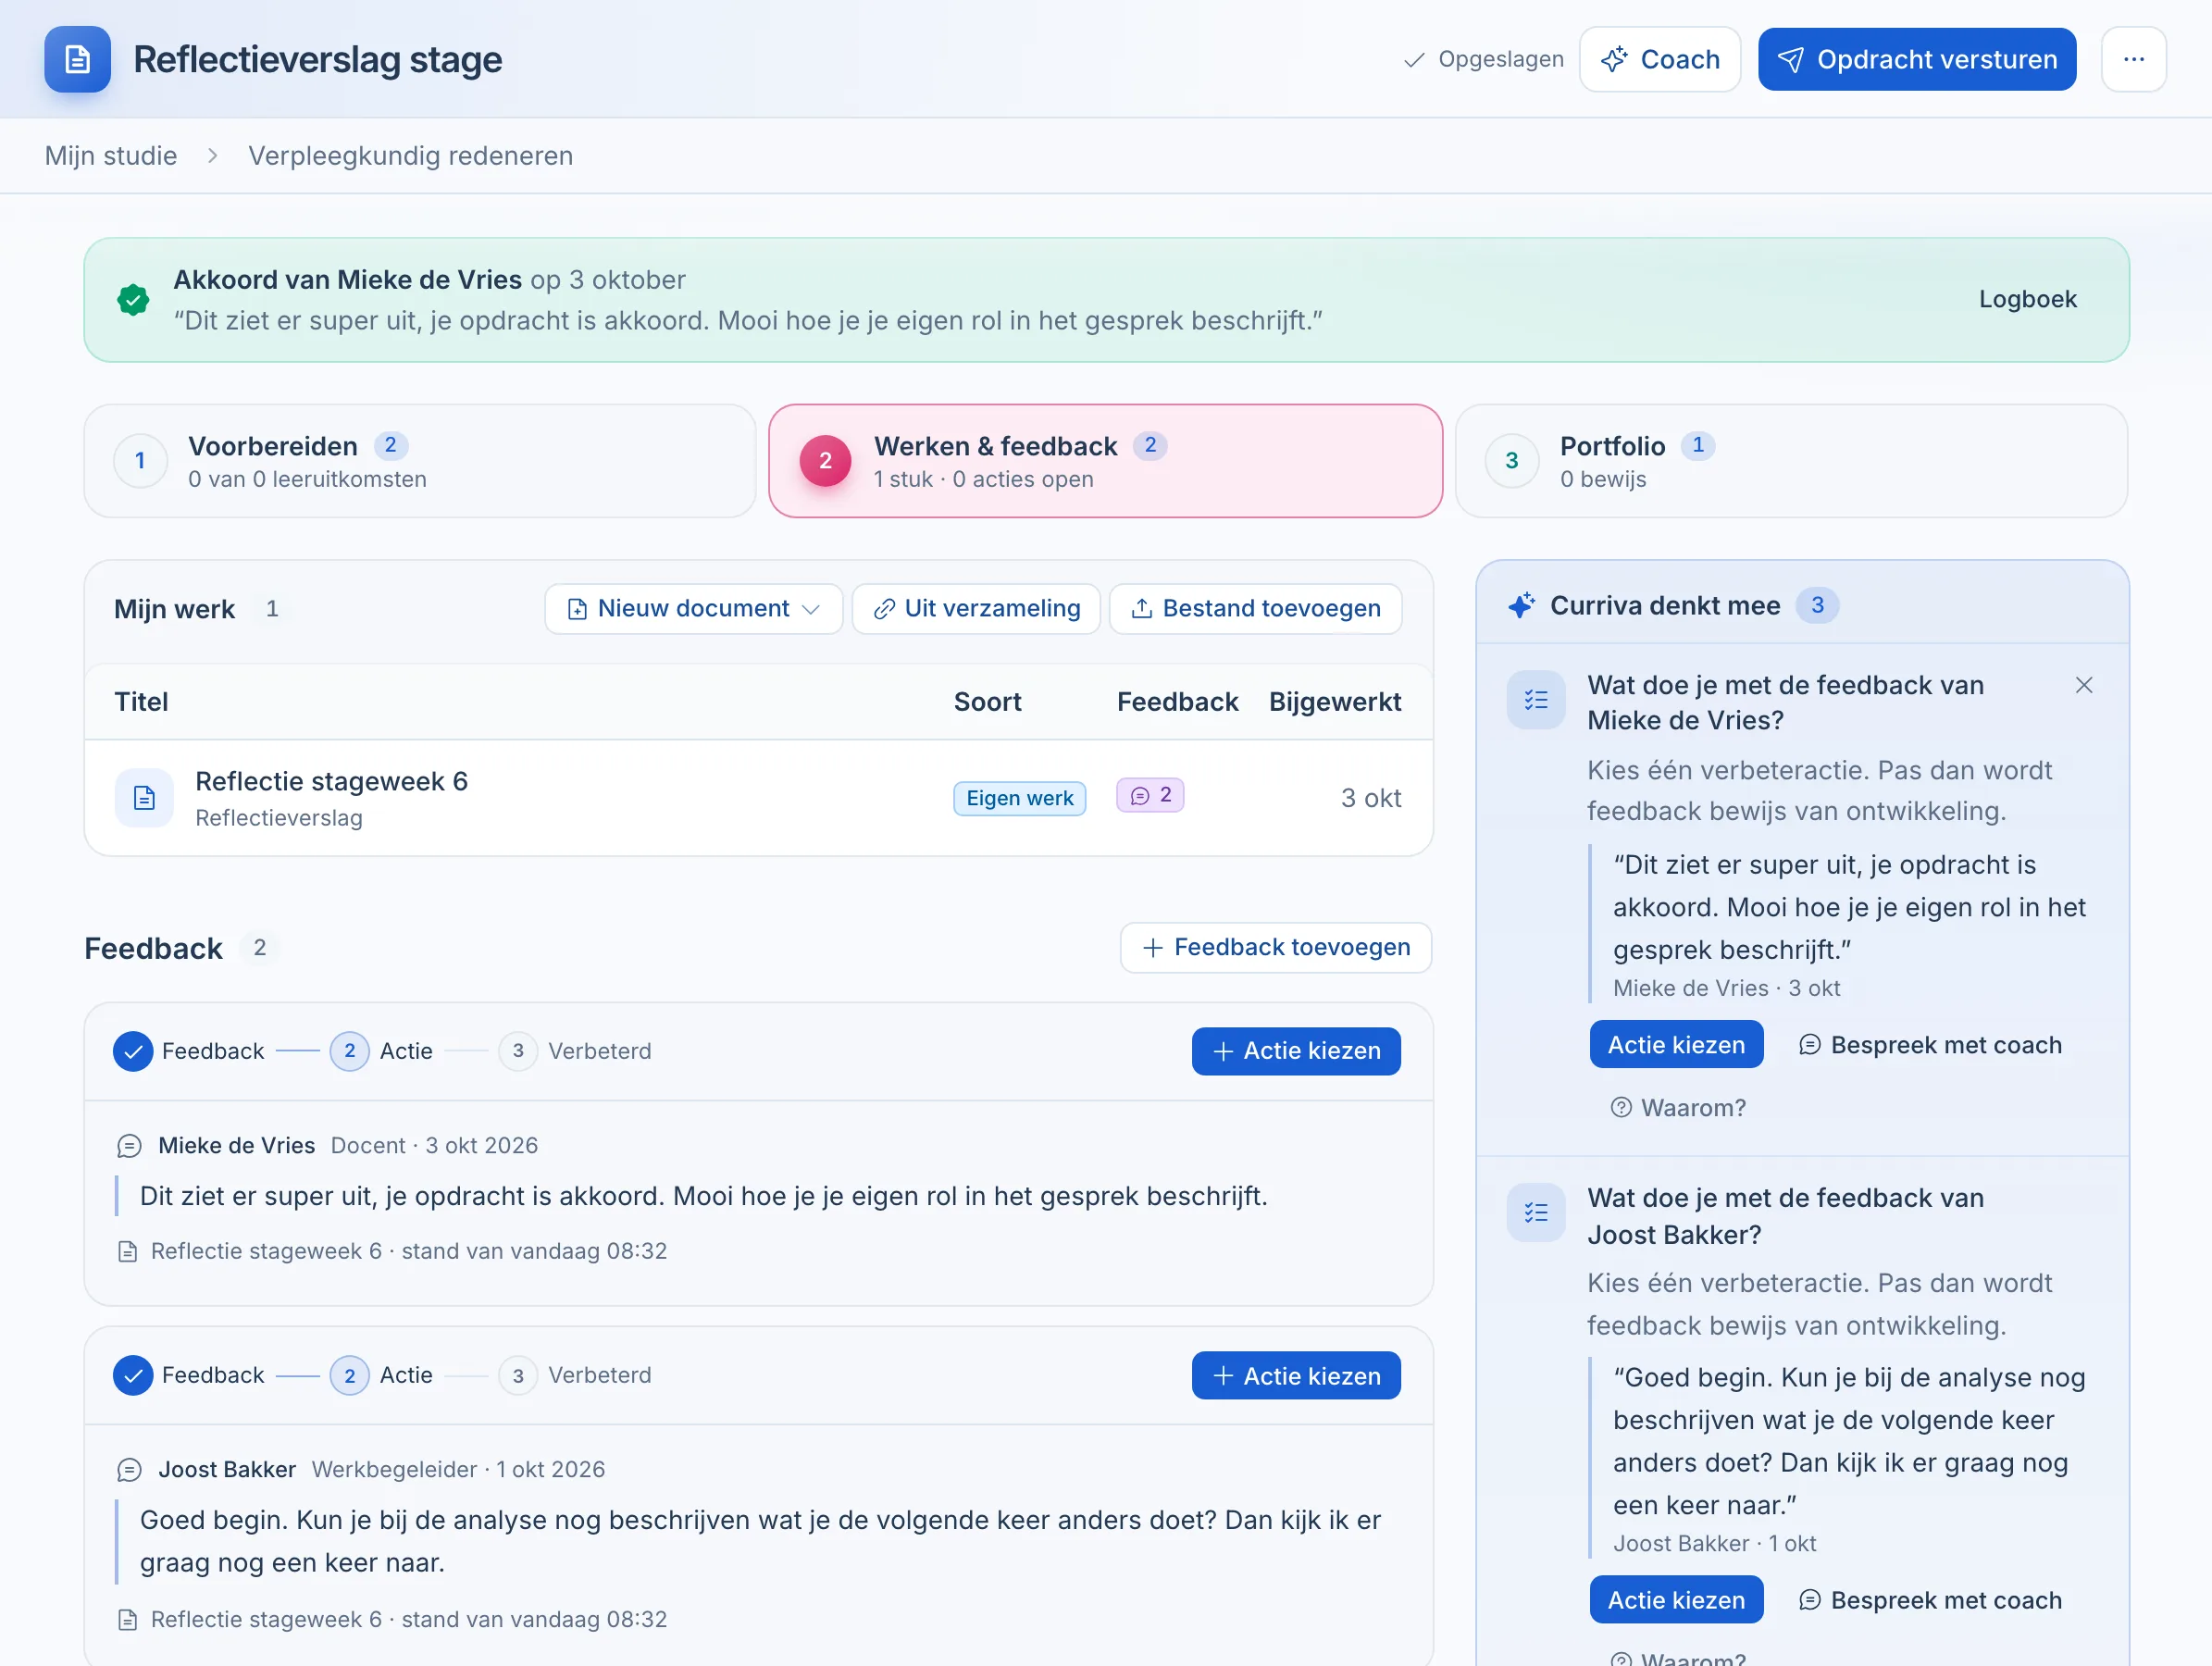The image size is (2212, 1666).
Task: Click checklist icon on Joost Bakker suggestion
Action: click(1535, 1212)
